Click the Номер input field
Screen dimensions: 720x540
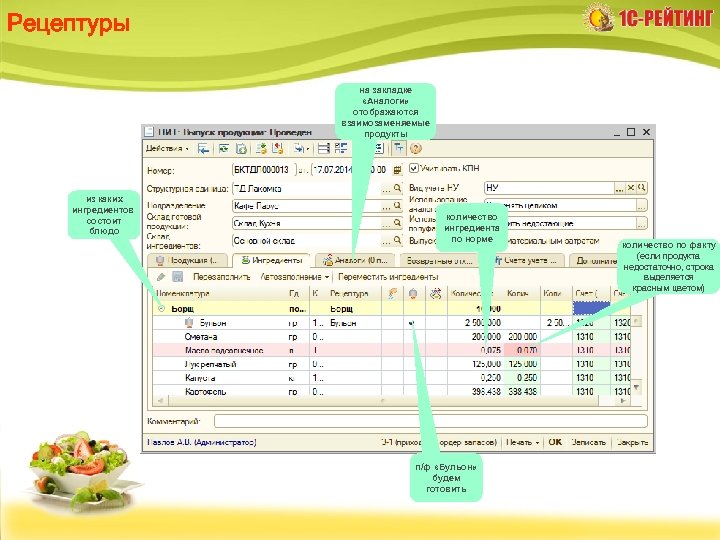coord(264,170)
